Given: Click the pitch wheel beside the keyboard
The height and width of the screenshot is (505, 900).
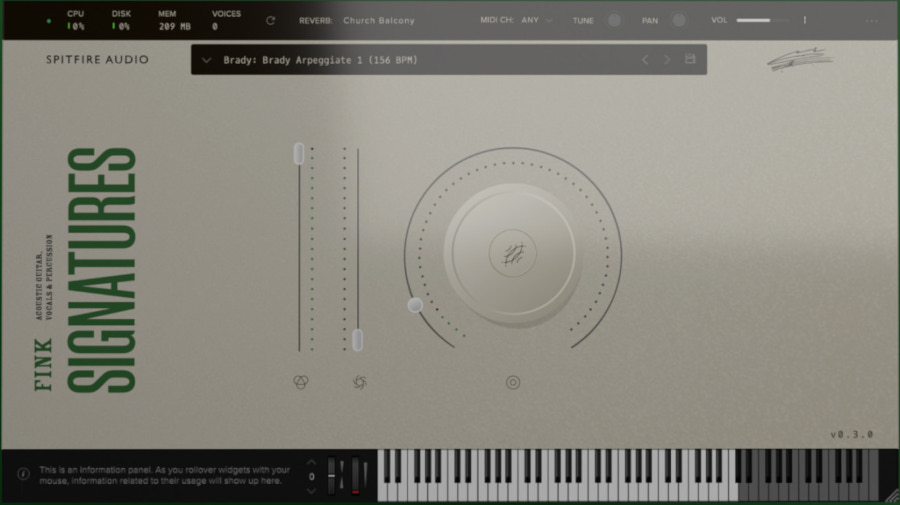Looking at the screenshot, I should 331,475.
